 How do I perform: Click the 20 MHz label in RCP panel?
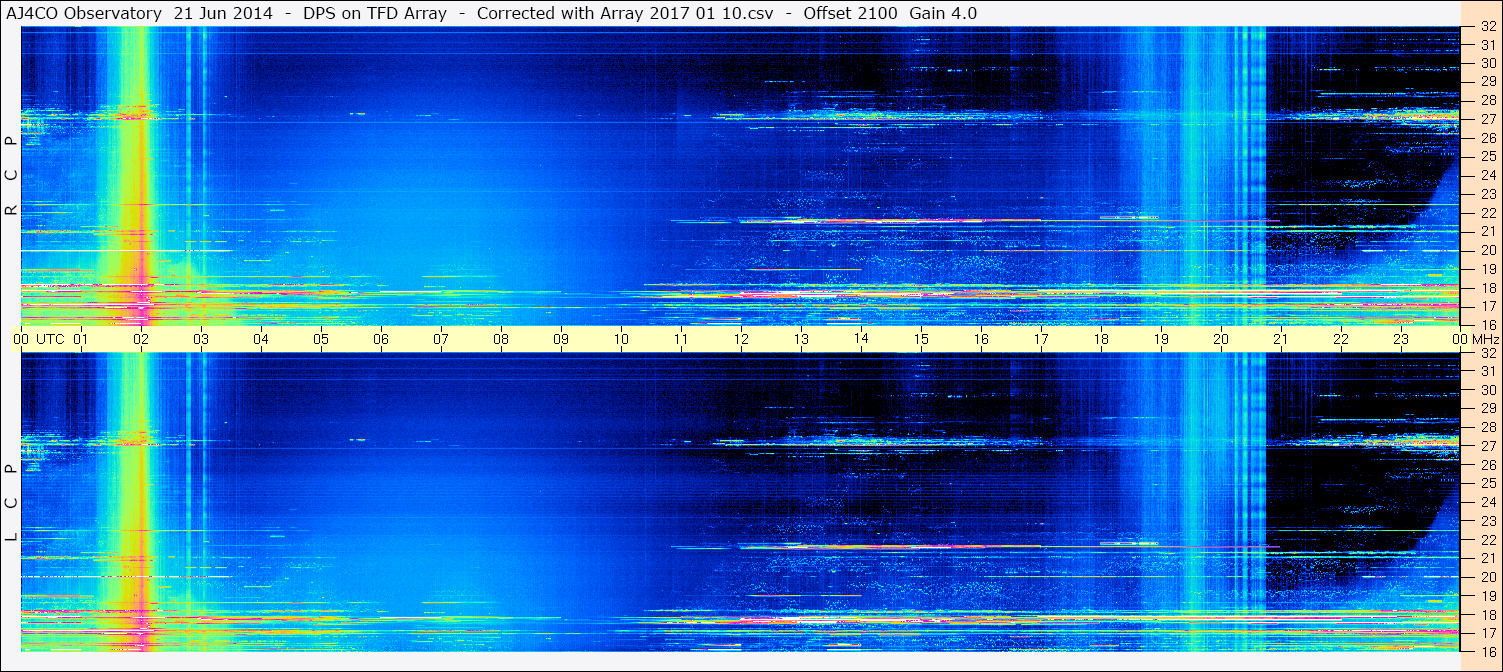(1487, 250)
